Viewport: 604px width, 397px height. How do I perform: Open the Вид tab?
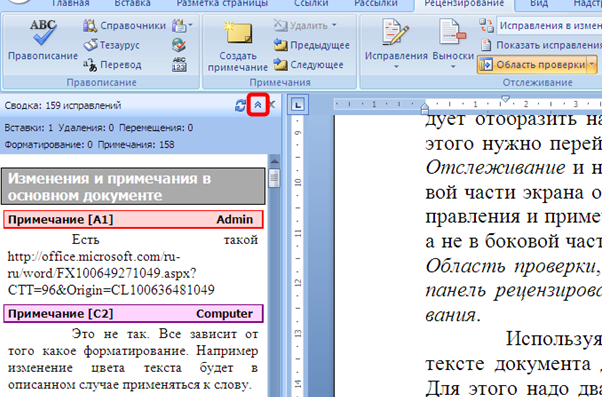click(539, 3)
